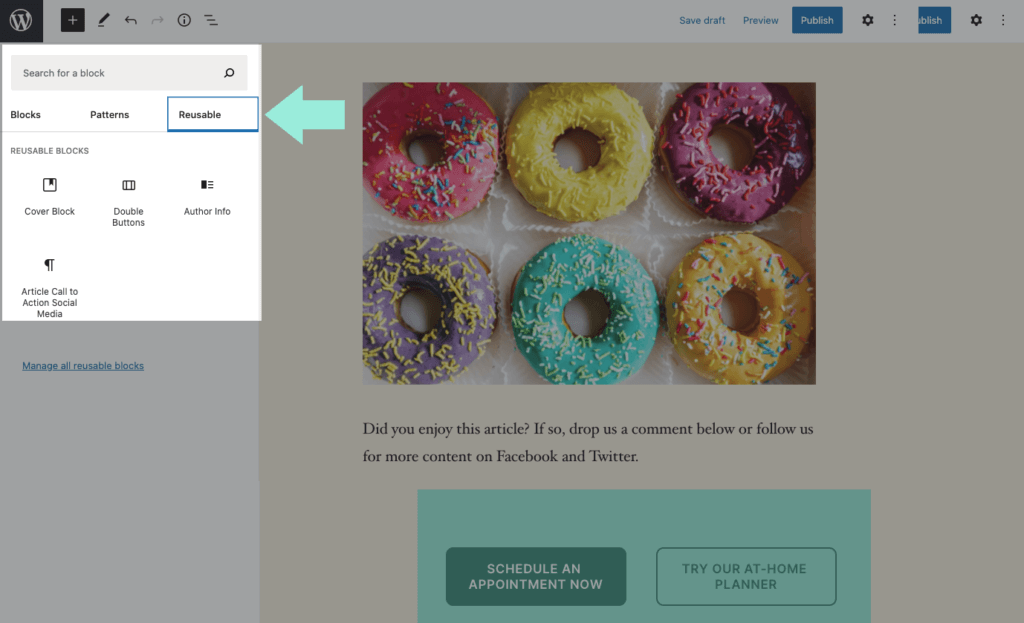
Task: Insert the Cover Block reusable block
Action: tap(50, 196)
